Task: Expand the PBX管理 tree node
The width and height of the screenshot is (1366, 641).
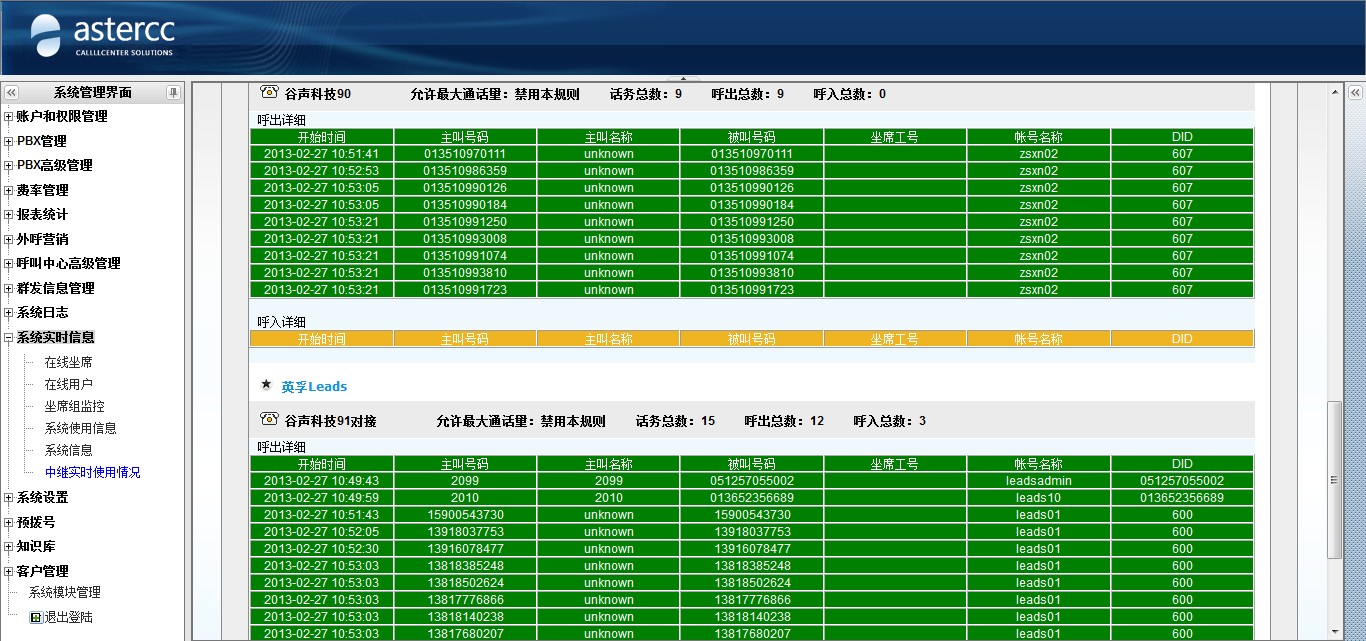Action: (x=9, y=141)
